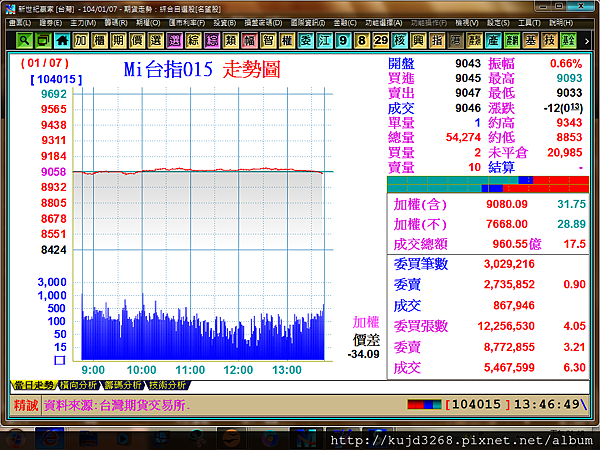The image size is (600, 450).
Task: Select the 賣出 value 9047
Action: (x=468, y=93)
